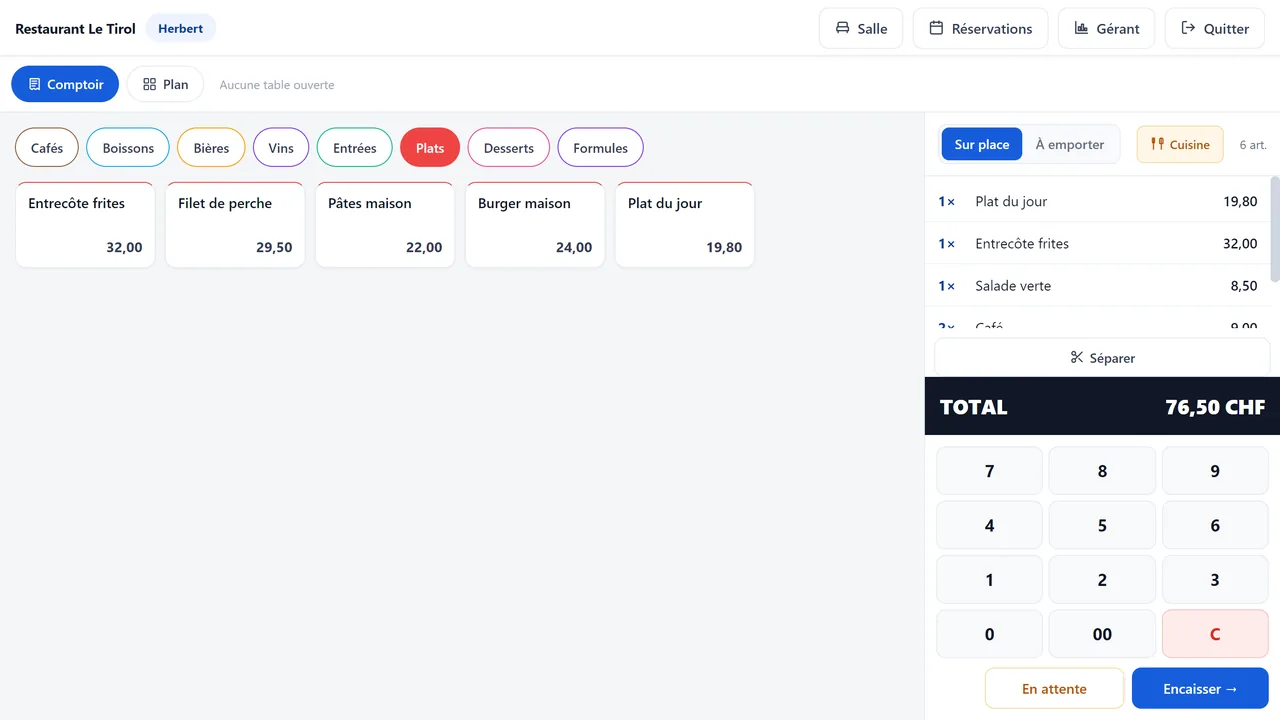Click the order list scrollbar

click(x=1275, y=230)
